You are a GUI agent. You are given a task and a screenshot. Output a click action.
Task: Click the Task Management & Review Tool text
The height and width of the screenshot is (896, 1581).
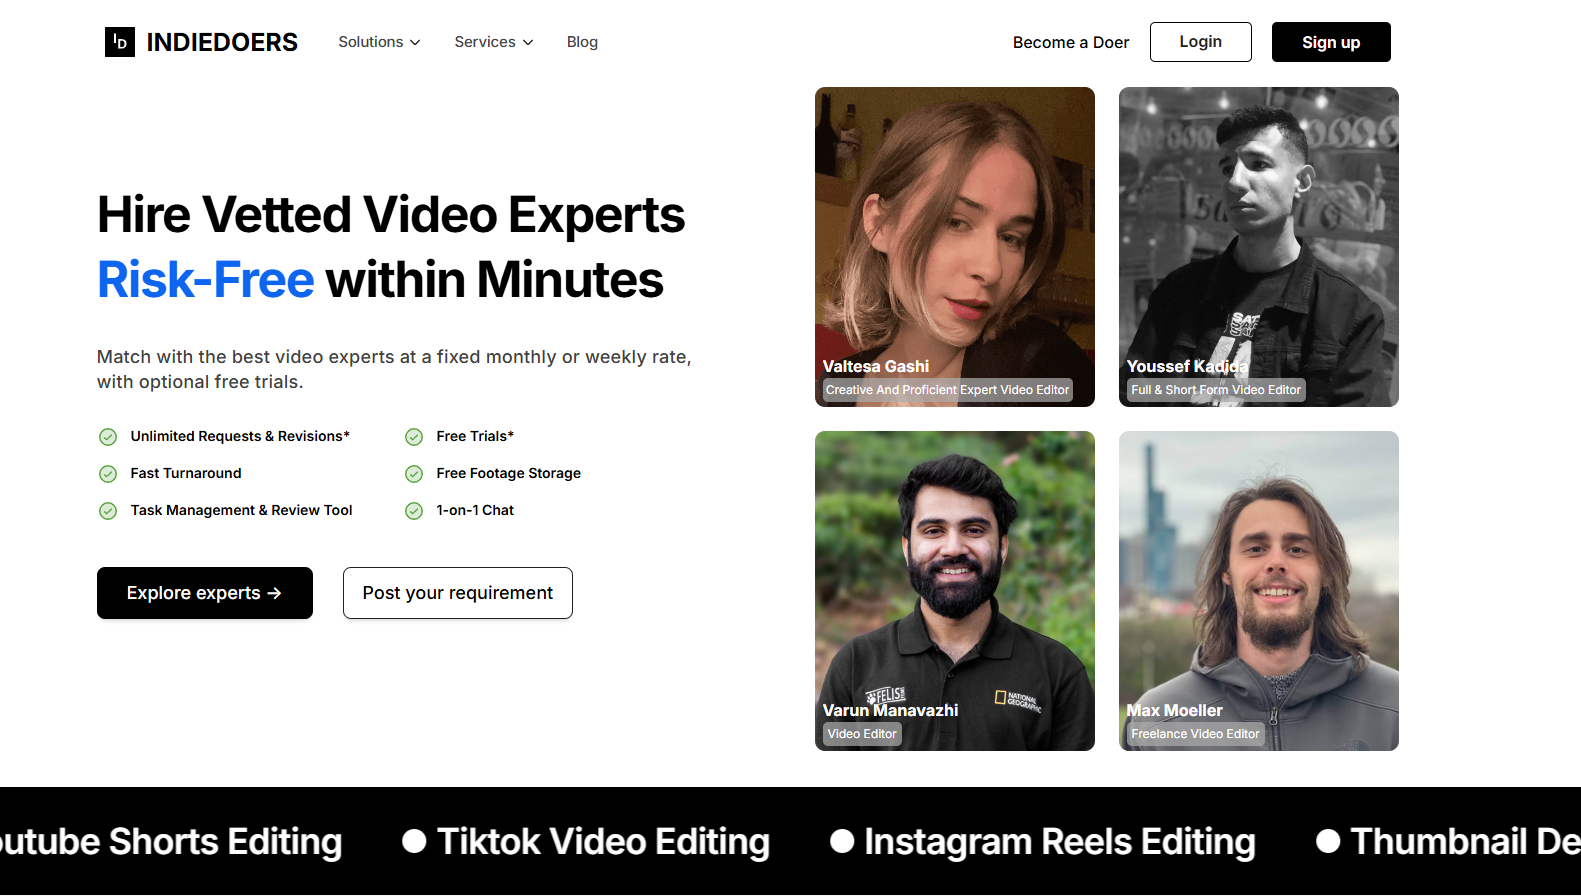click(241, 510)
